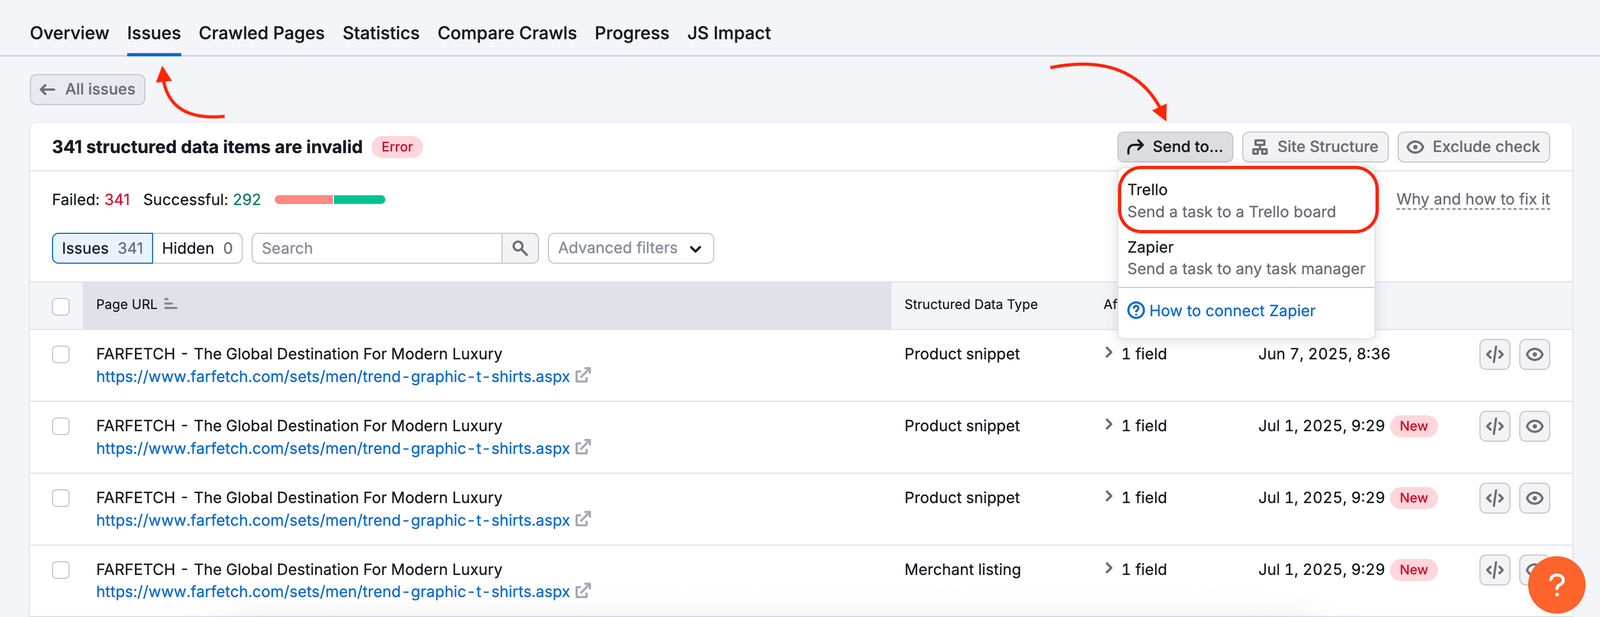This screenshot has height=617, width=1600.
Task: Open the Progress tab
Action: pyautogui.click(x=632, y=33)
